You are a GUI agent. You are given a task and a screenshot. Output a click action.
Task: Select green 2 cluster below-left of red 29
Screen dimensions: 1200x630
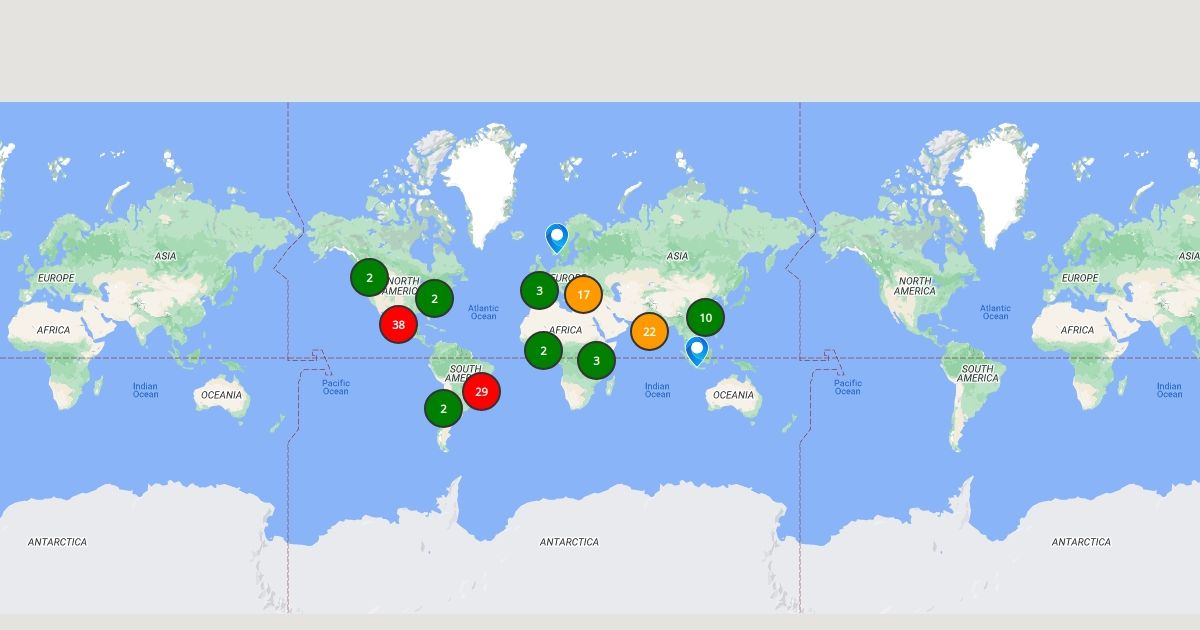pyautogui.click(x=443, y=408)
